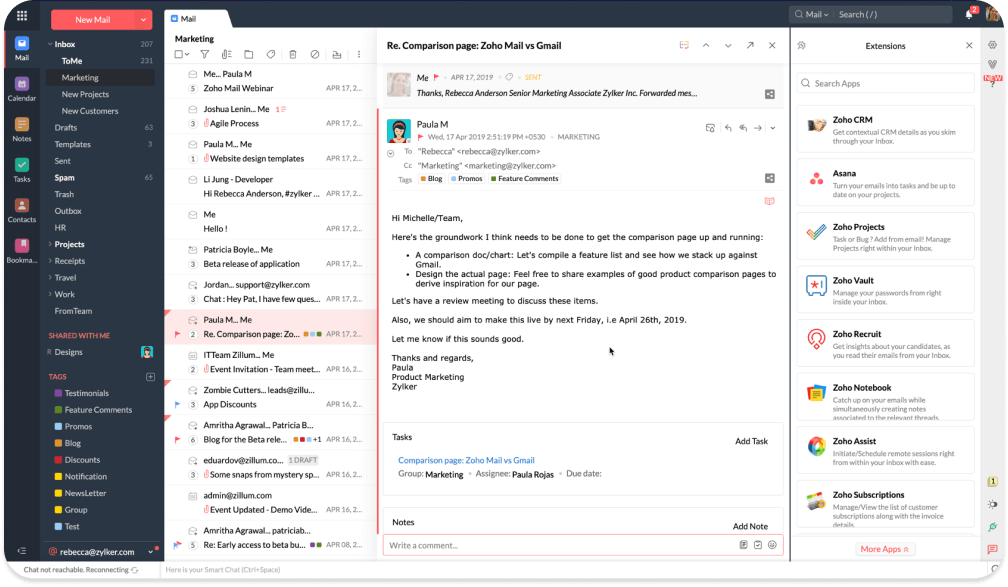This screenshot has height=587, width=1008.
Task: Click the reader view book icon
Action: tap(770, 201)
